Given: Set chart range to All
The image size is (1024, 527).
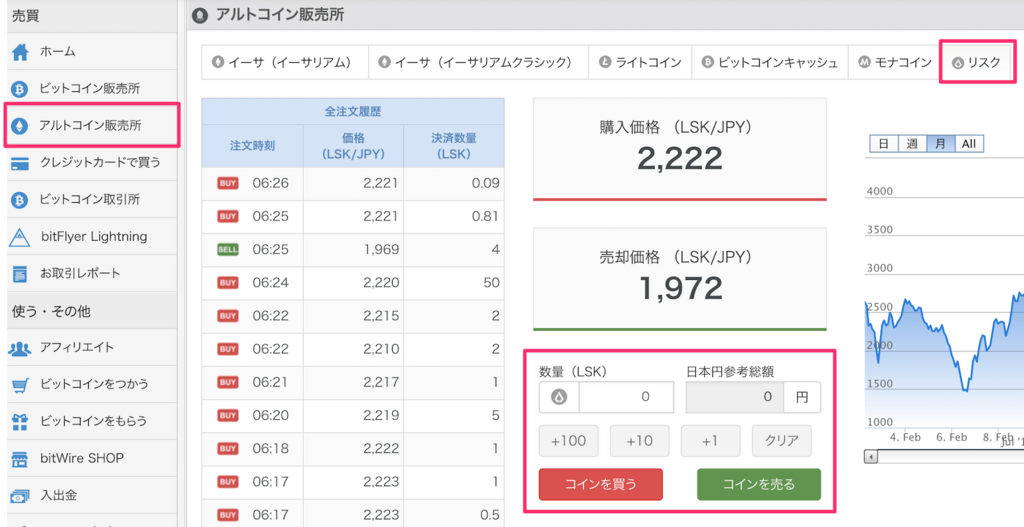Looking at the screenshot, I should pos(969,144).
